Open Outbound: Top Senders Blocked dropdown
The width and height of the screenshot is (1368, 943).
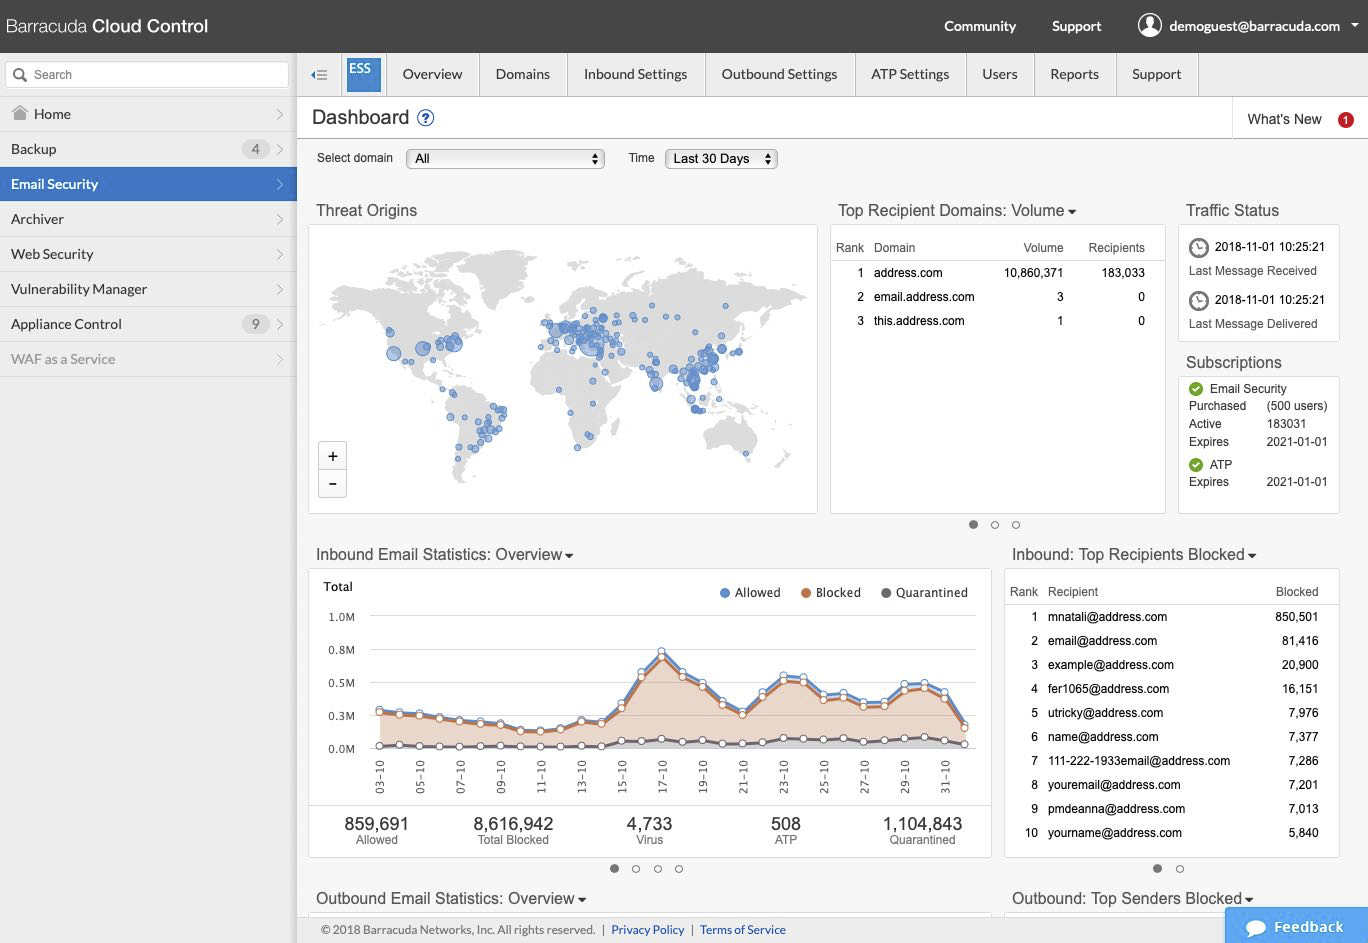tap(1133, 899)
